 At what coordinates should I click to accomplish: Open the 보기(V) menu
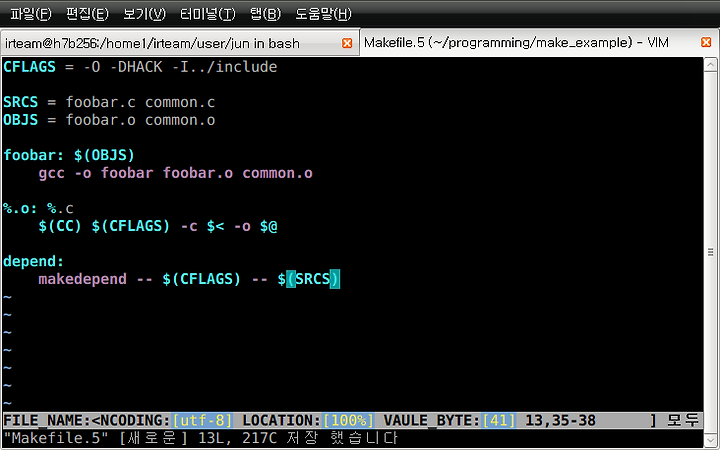[x=144, y=14]
